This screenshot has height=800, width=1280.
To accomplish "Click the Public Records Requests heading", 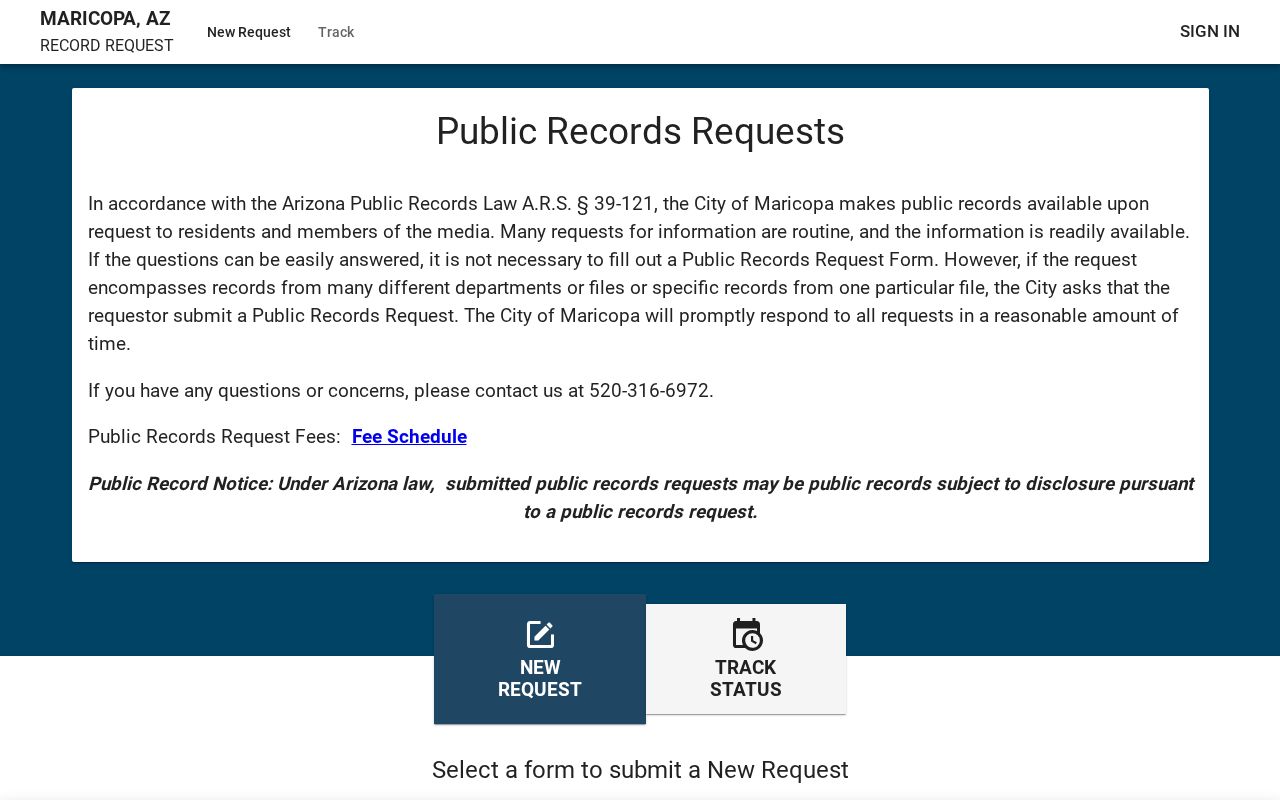I will 640,132.
